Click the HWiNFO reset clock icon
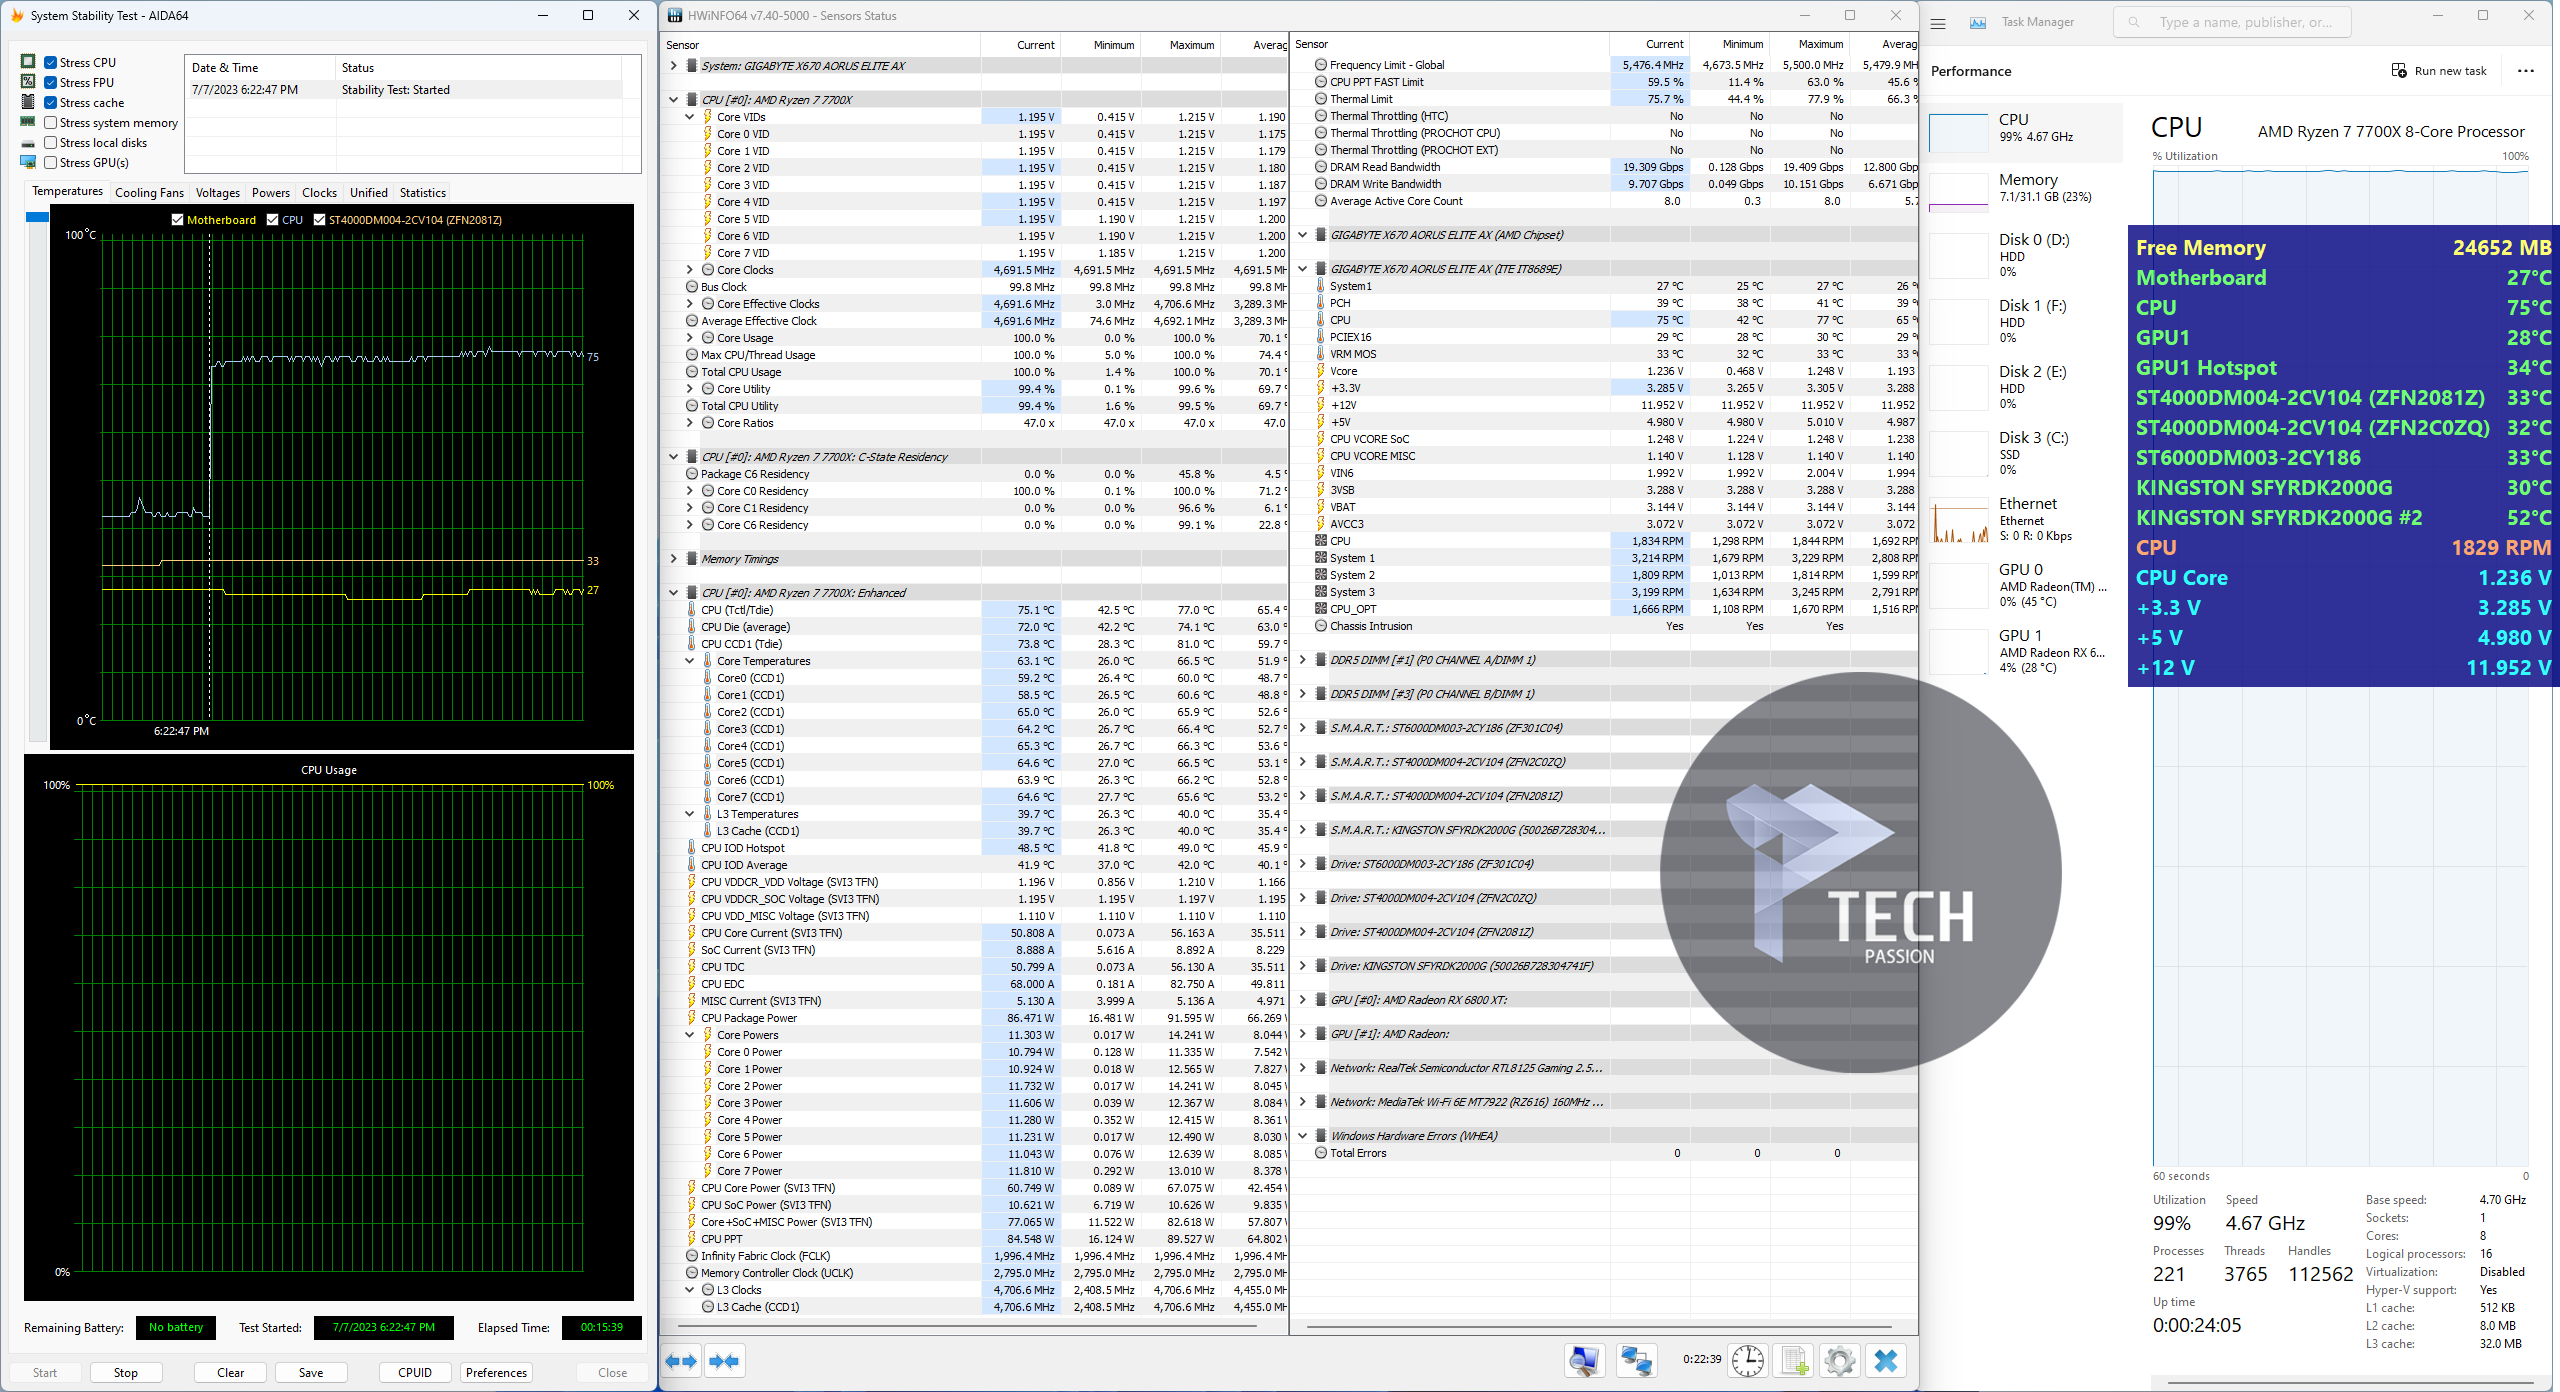The width and height of the screenshot is (2560, 1392). [x=1748, y=1361]
